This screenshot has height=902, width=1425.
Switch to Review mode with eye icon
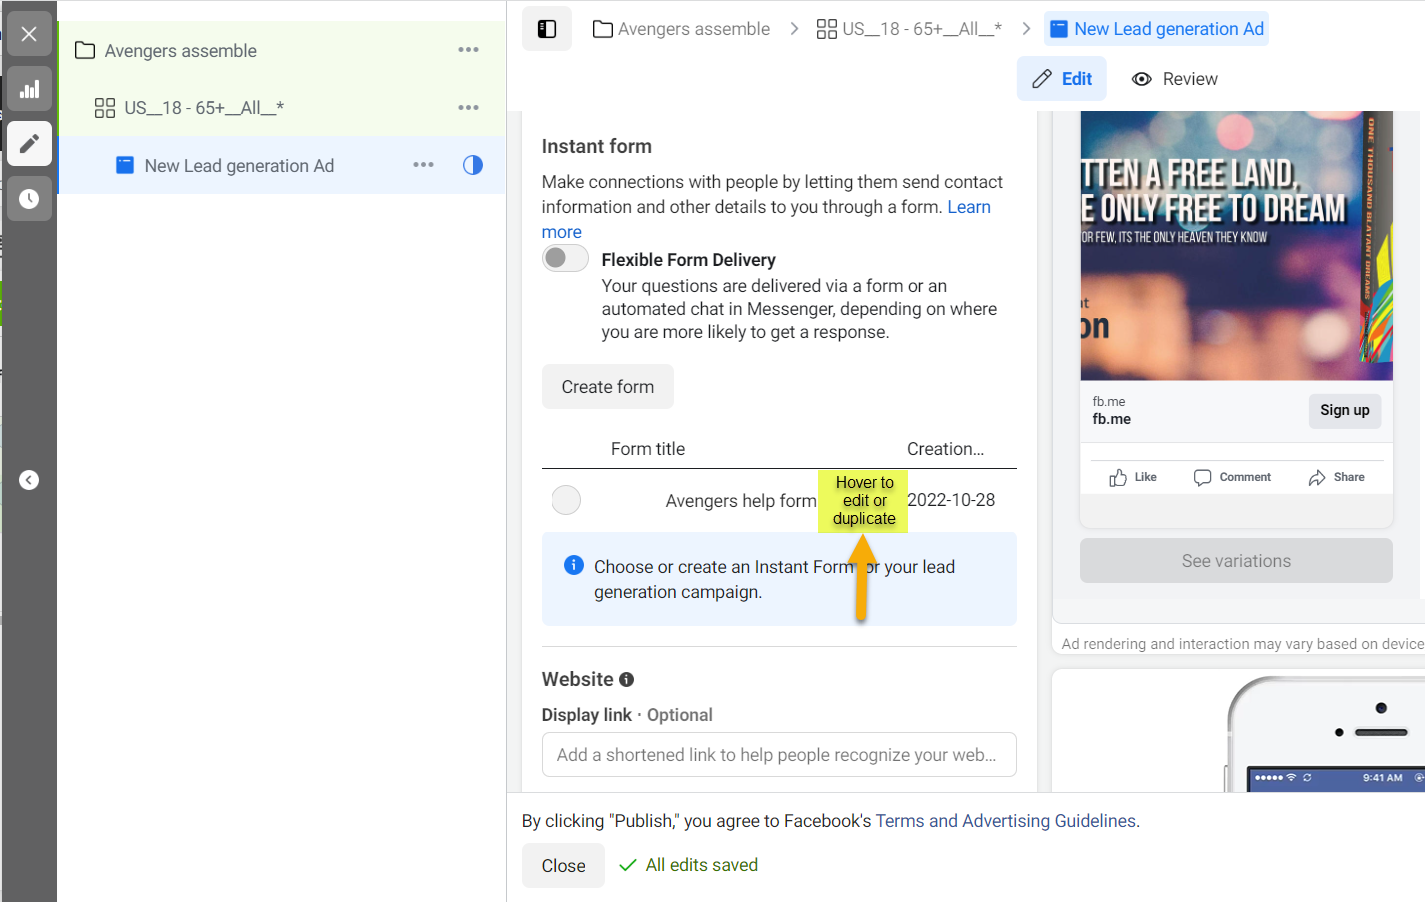[1175, 79]
